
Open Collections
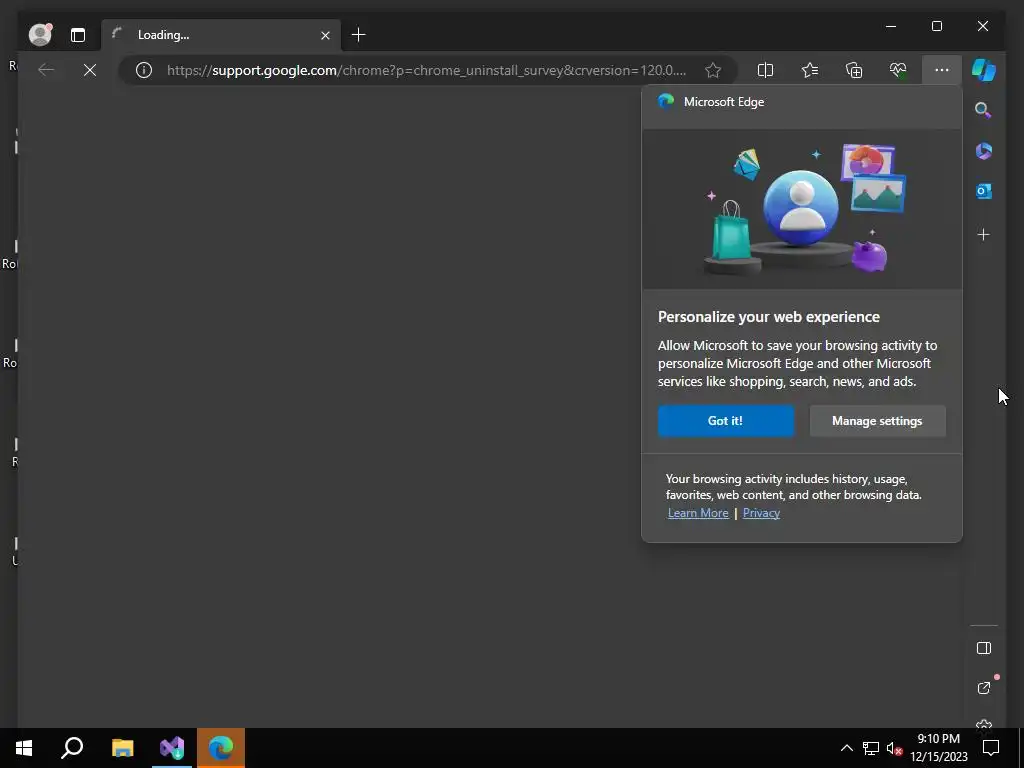tap(854, 70)
